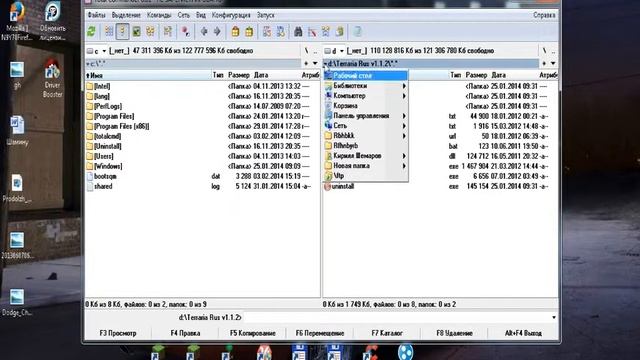Screen dimensions: 640x360
Task: Click the directory tree view toolbar icon
Action: point(151,31)
